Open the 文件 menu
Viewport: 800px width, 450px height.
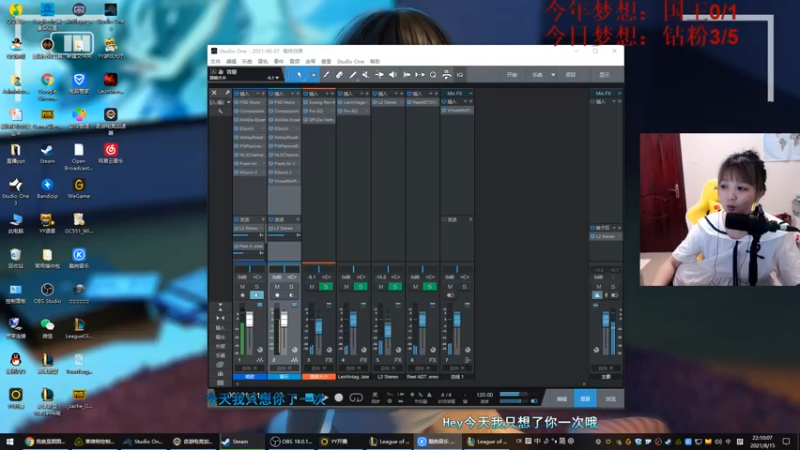(215, 61)
